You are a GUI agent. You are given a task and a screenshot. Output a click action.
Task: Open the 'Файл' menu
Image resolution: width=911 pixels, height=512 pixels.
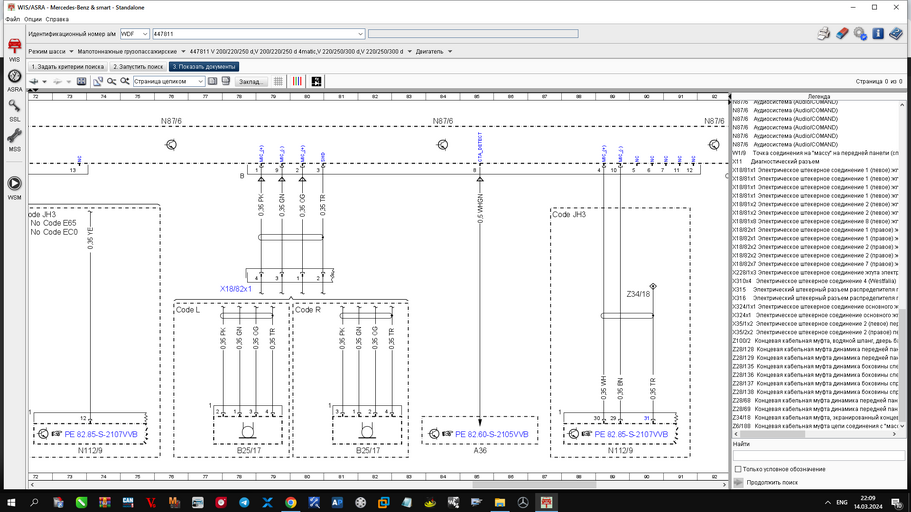(x=13, y=19)
